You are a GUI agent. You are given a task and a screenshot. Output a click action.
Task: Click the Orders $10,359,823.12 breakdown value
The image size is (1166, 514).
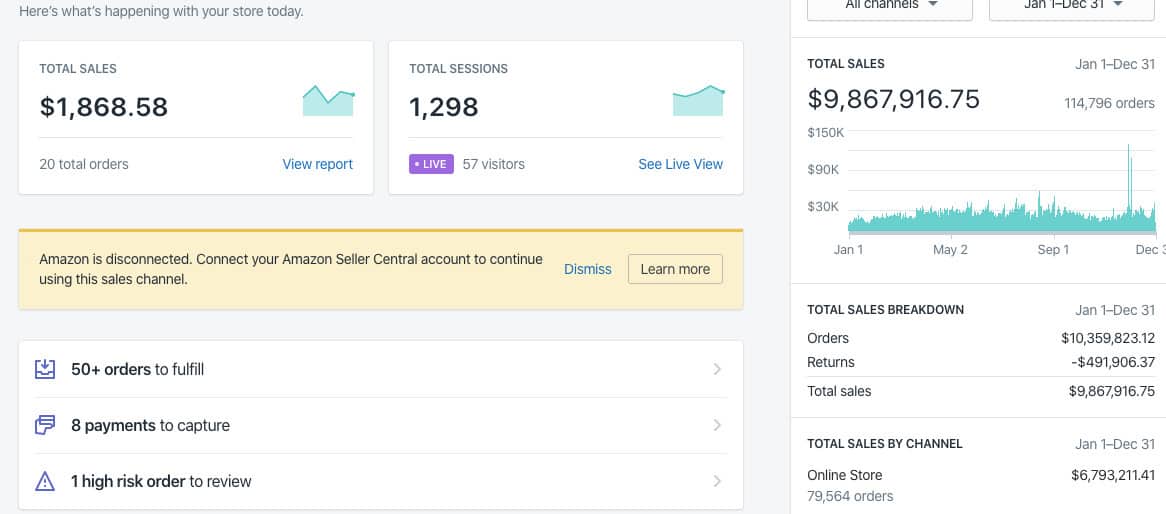click(x=1108, y=338)
